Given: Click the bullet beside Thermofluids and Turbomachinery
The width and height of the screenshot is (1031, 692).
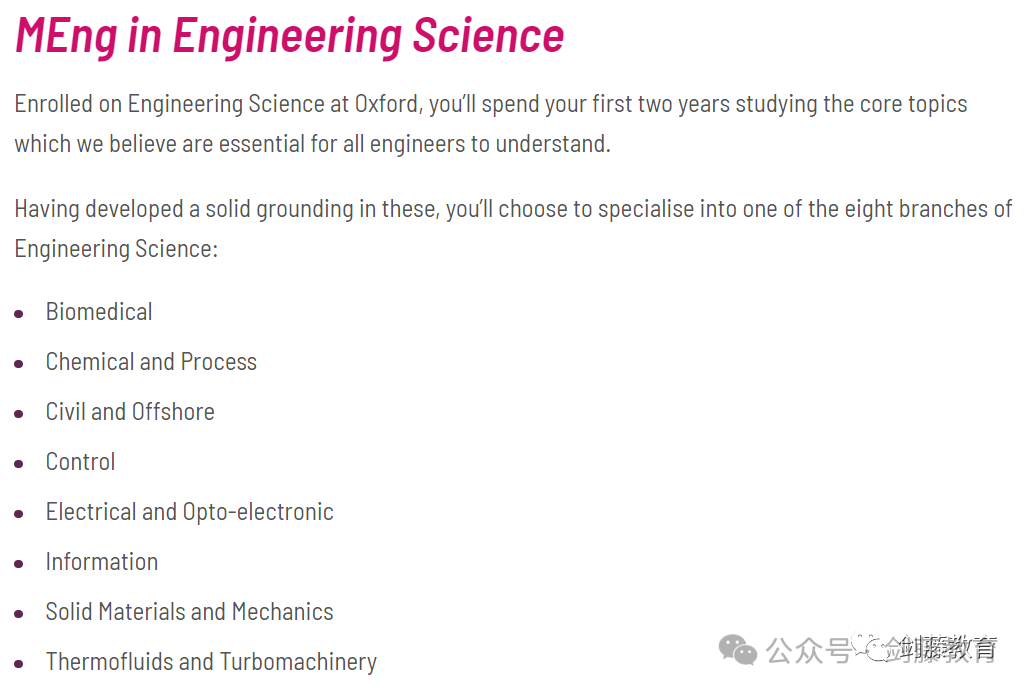Looking at the screenshot, I should point(19,664).
